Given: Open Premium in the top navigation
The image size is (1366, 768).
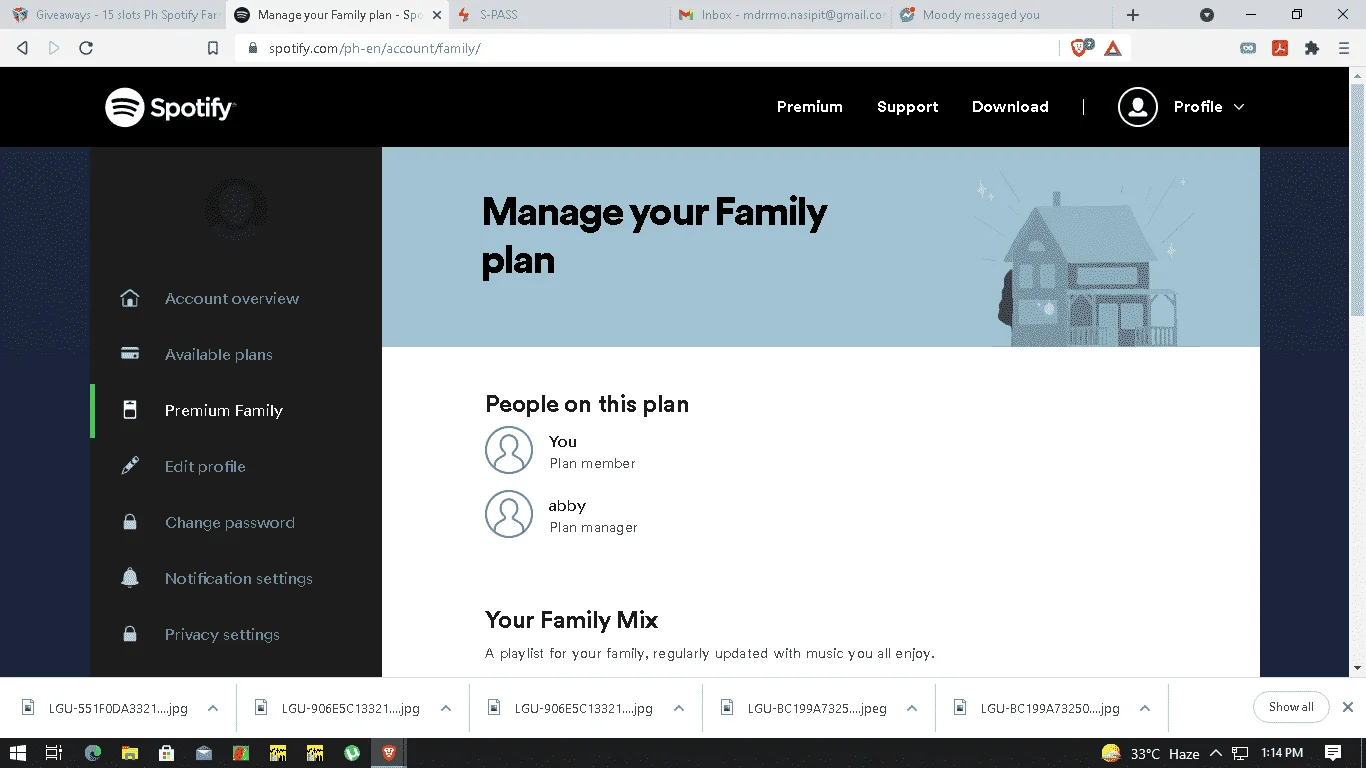Looking at the screenshot, I should 810,107.
